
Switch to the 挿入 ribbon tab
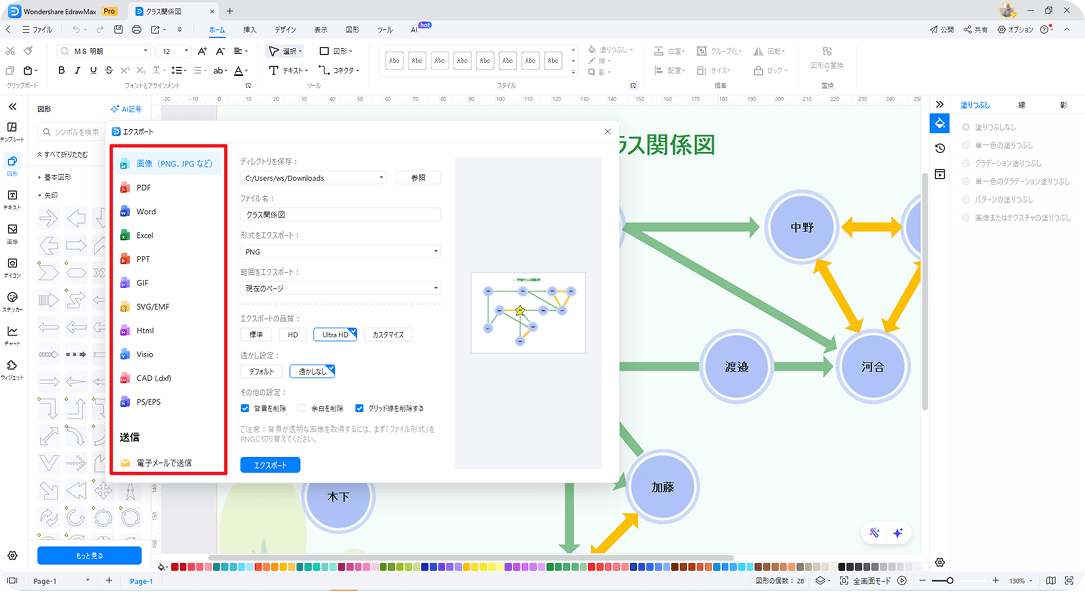click(x=250, y=30)
